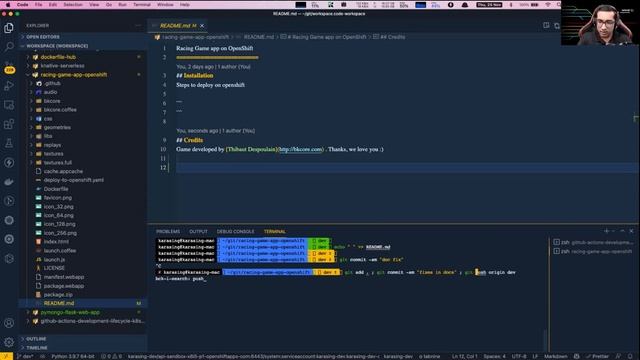Click the UTF-8 encoding status item
Screen dimensions: 640x360
[x=519, y=356]
